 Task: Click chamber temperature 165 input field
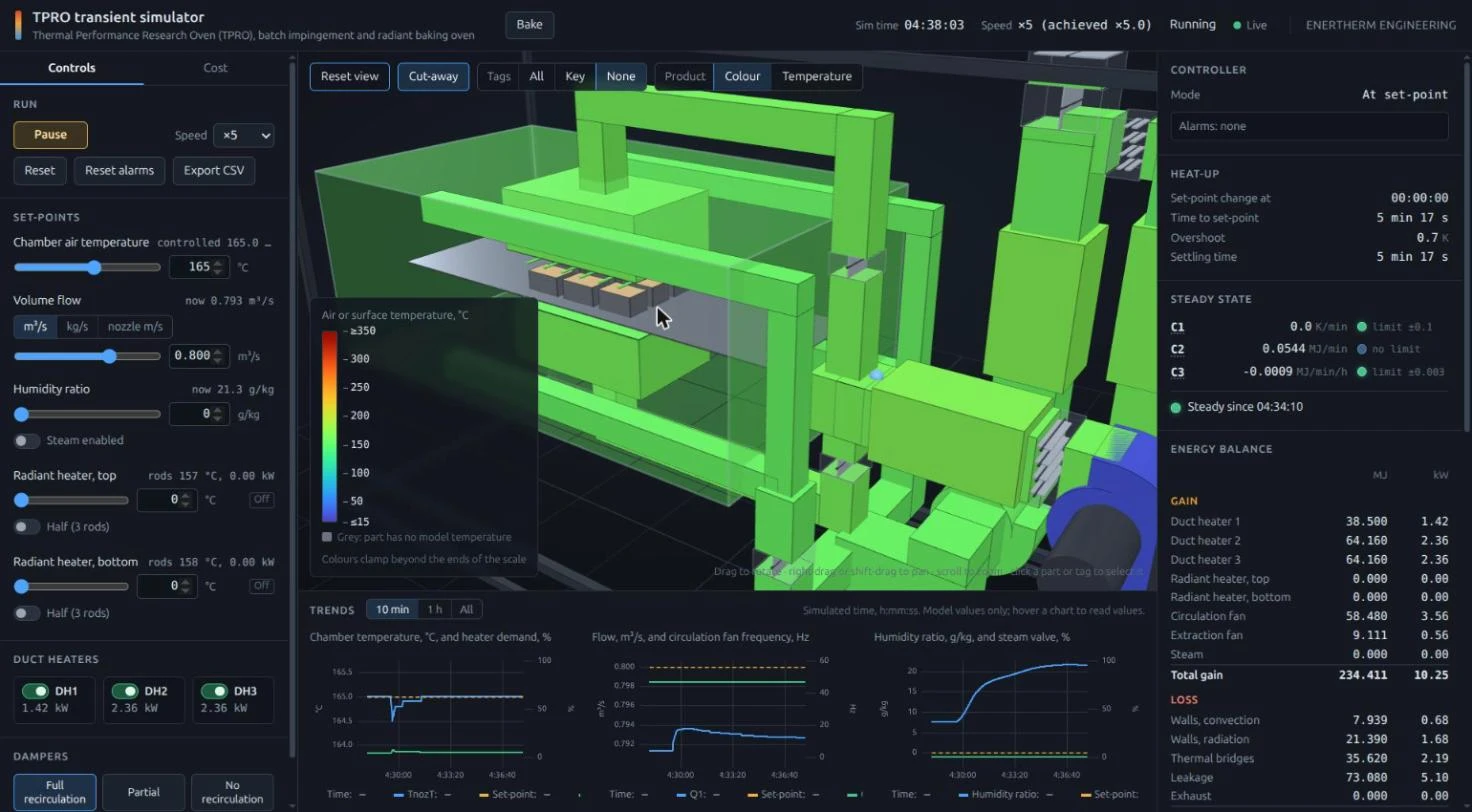pos(199,267)
